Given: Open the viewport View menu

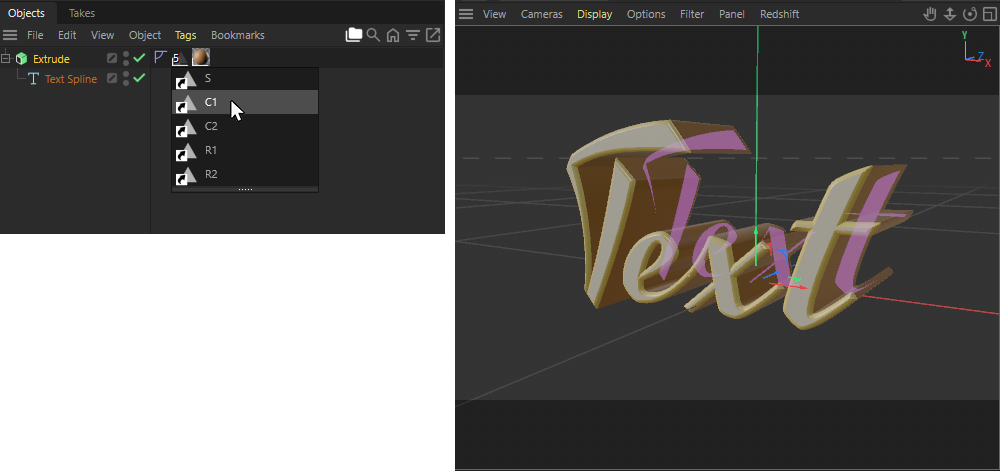Looking at the screenshot, I should tap(494, 14).
